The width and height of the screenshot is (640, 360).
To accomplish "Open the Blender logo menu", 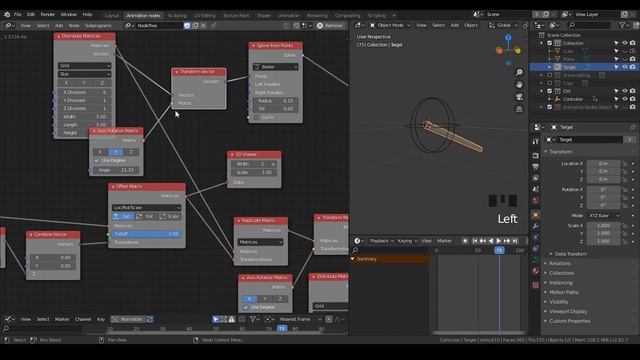I will 7,14.
